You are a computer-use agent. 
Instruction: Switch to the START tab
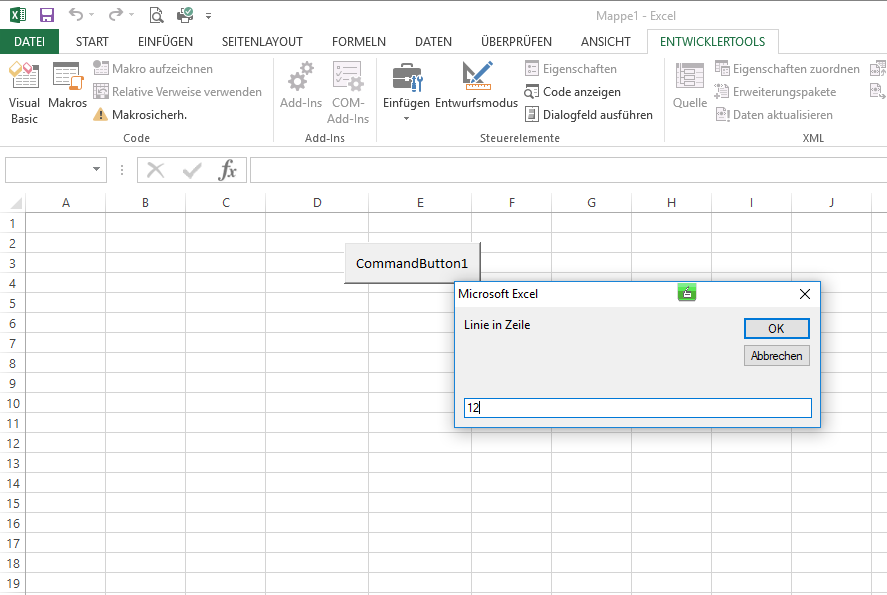(x=92, y=42)
